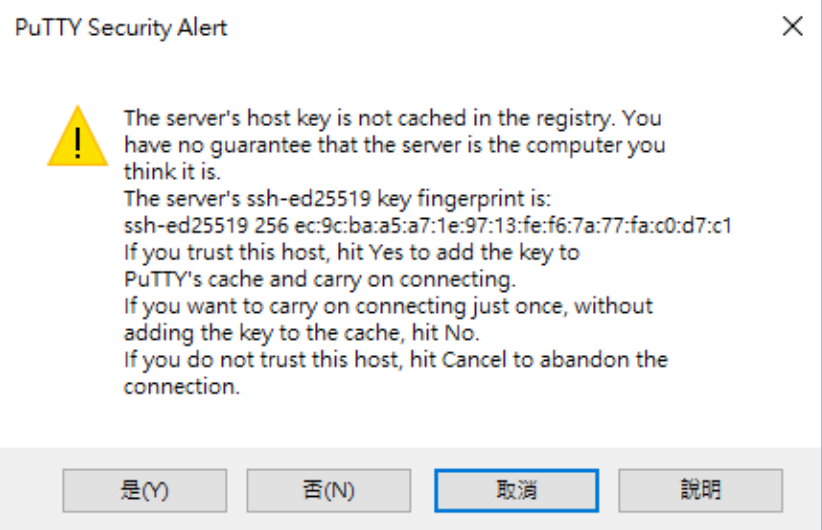This screenshot has width=822, height=530.
Task: Click the line 'have no guarantee that the server'
Action: (394, 145)
